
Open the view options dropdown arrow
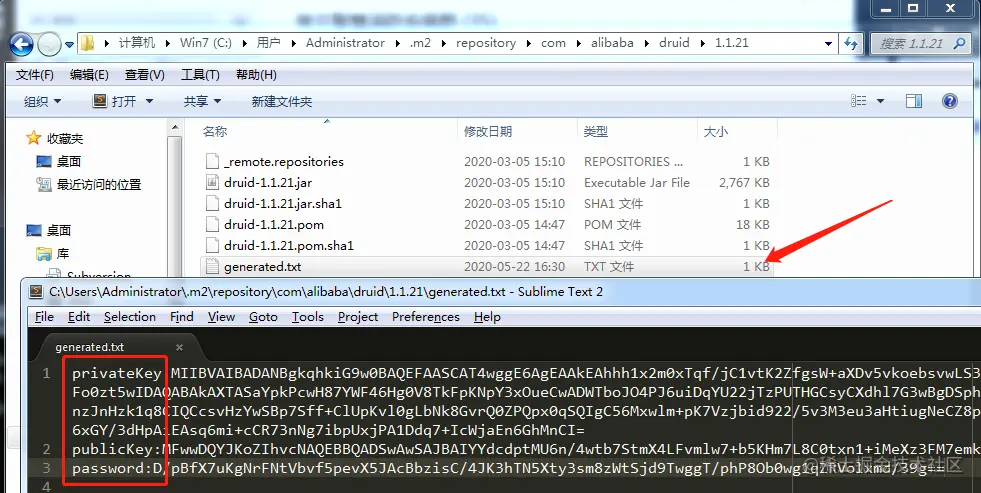pos(880,101)
